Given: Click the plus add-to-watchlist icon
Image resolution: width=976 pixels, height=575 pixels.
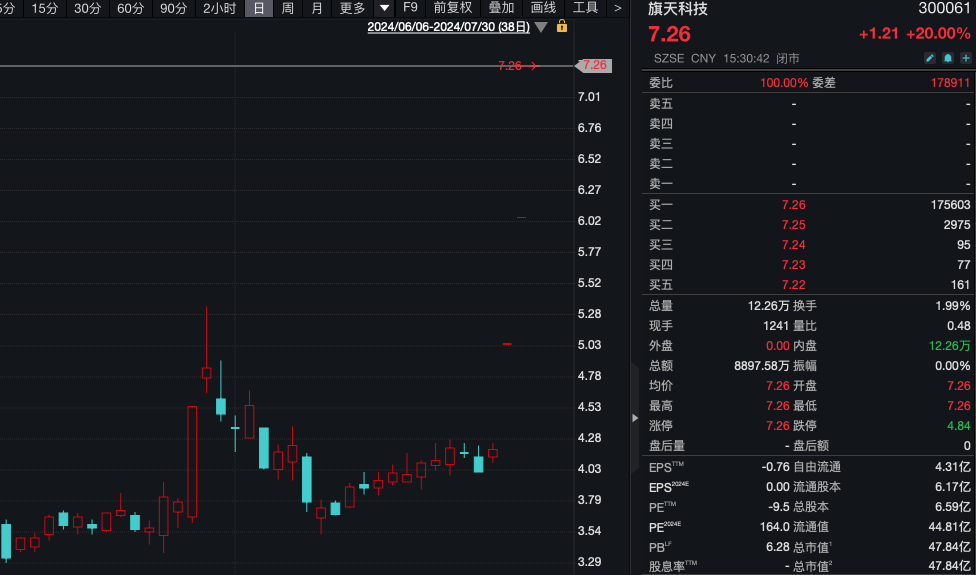Looking at the screenshot, I should tap(965, 59).
